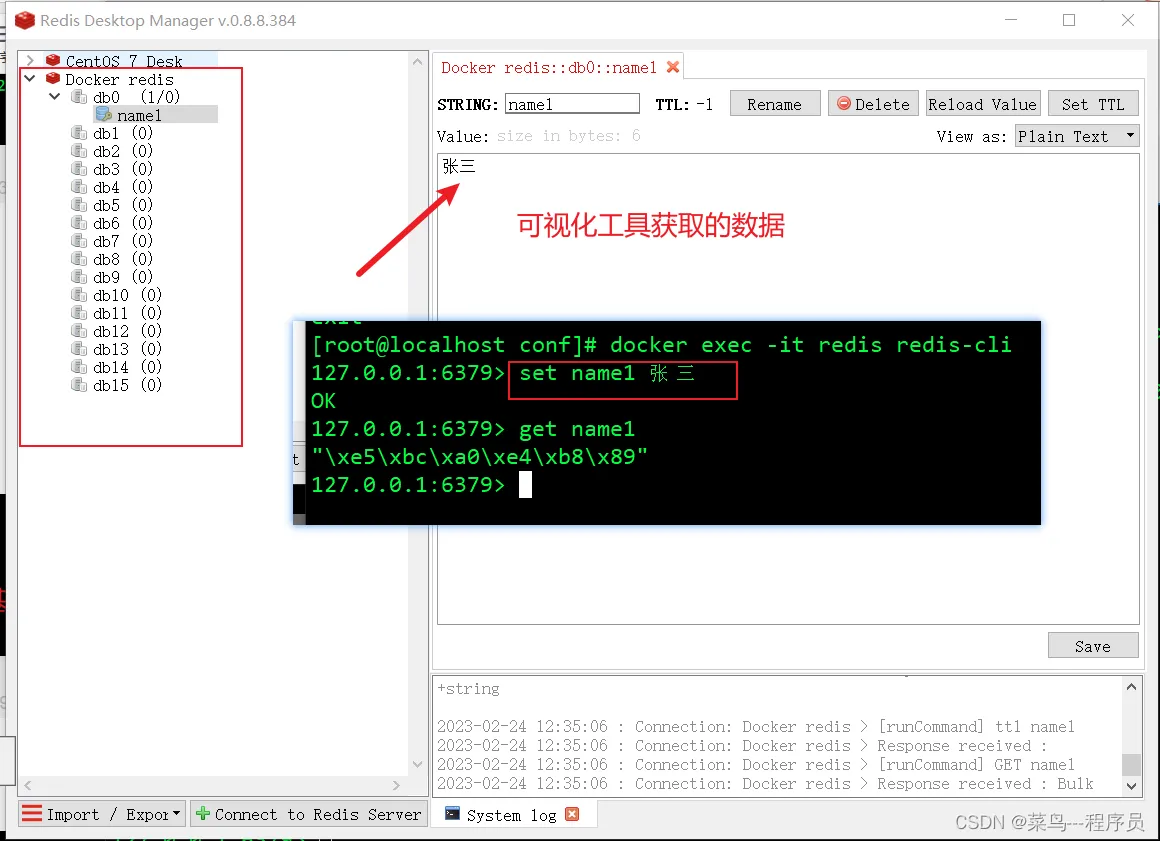The image size is (1160, 841).
Task: Click the db13 database icon
Action: pos(79,348)
